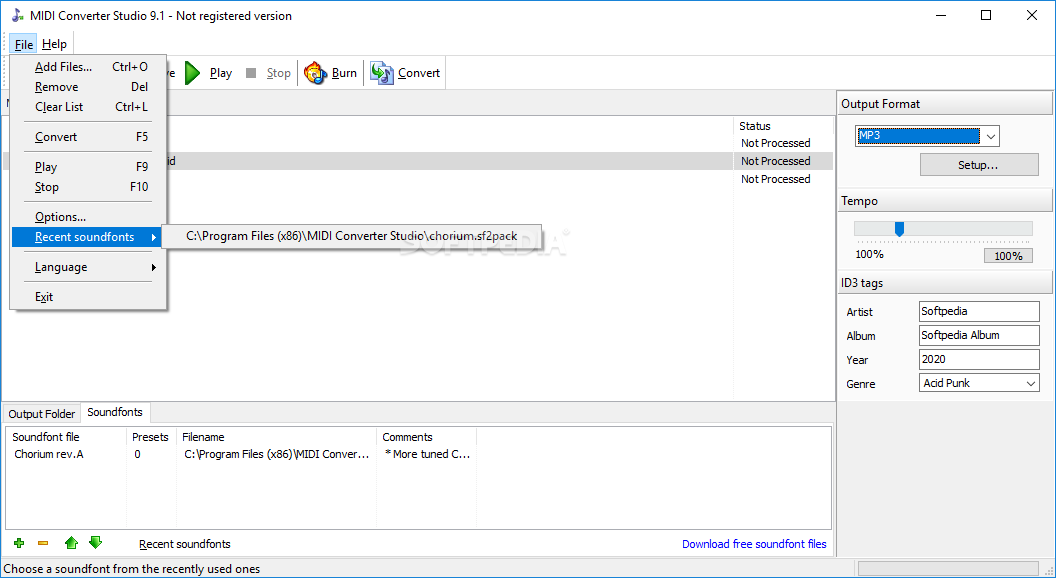Expand the Language submenu
Screen dimensions: 1056x578
click(x=88, y=267)
